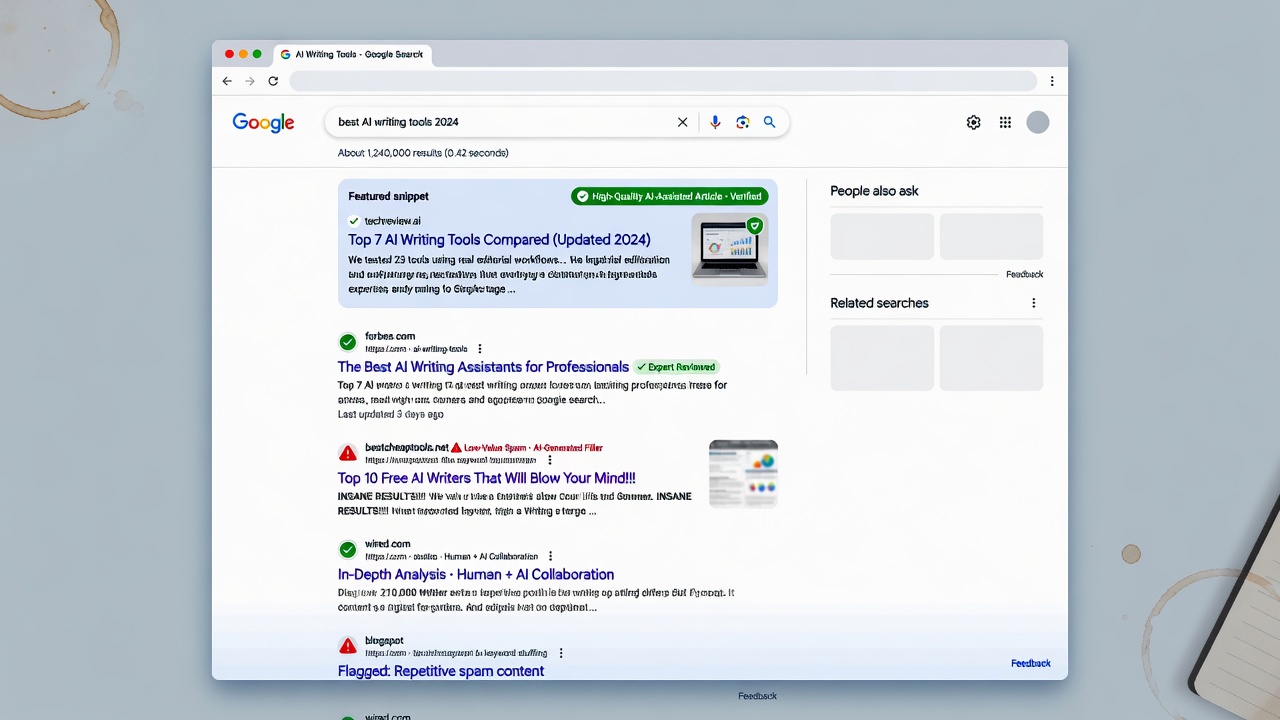This screenshot has height=720, width=1280.
Task: Click the High-Quality AI-Assisted Article Verified badge
Action: (x=669, y=196)
